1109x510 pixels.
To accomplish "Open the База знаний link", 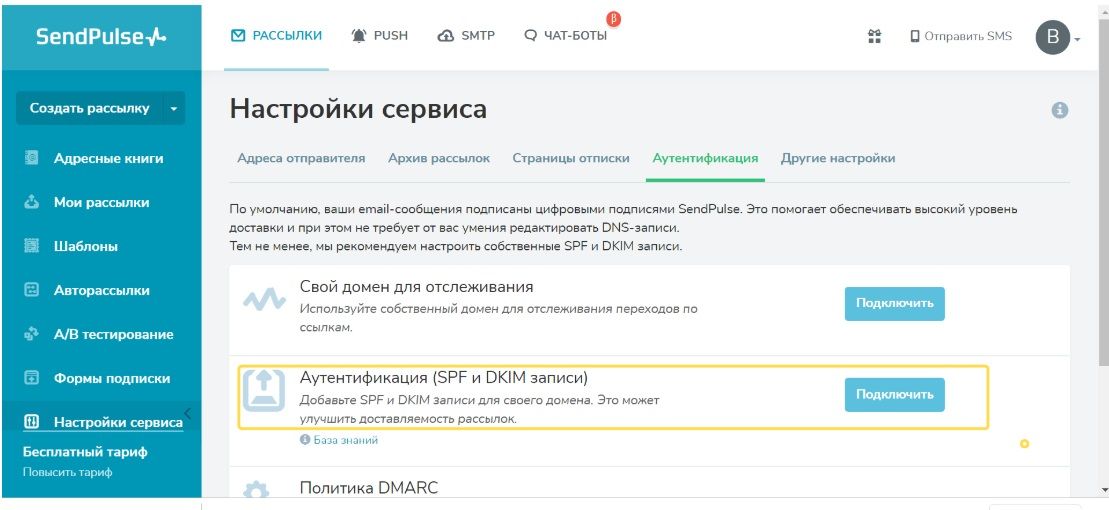I will 346,440.
